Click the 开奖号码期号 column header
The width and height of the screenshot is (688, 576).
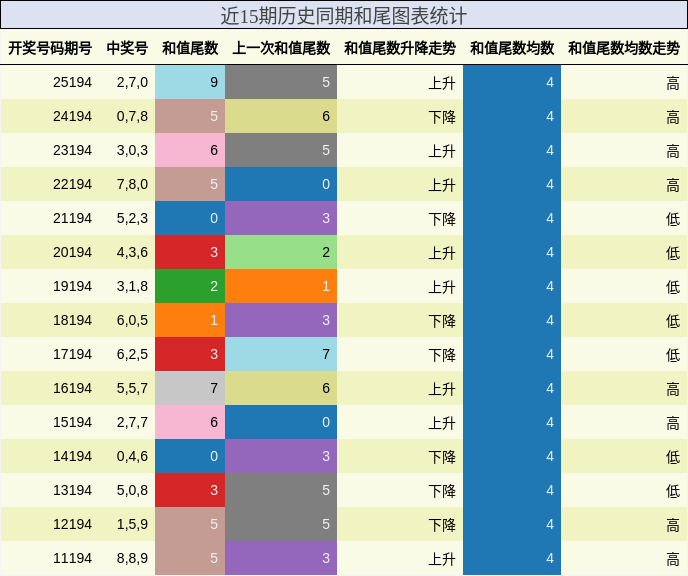[50, 48]
